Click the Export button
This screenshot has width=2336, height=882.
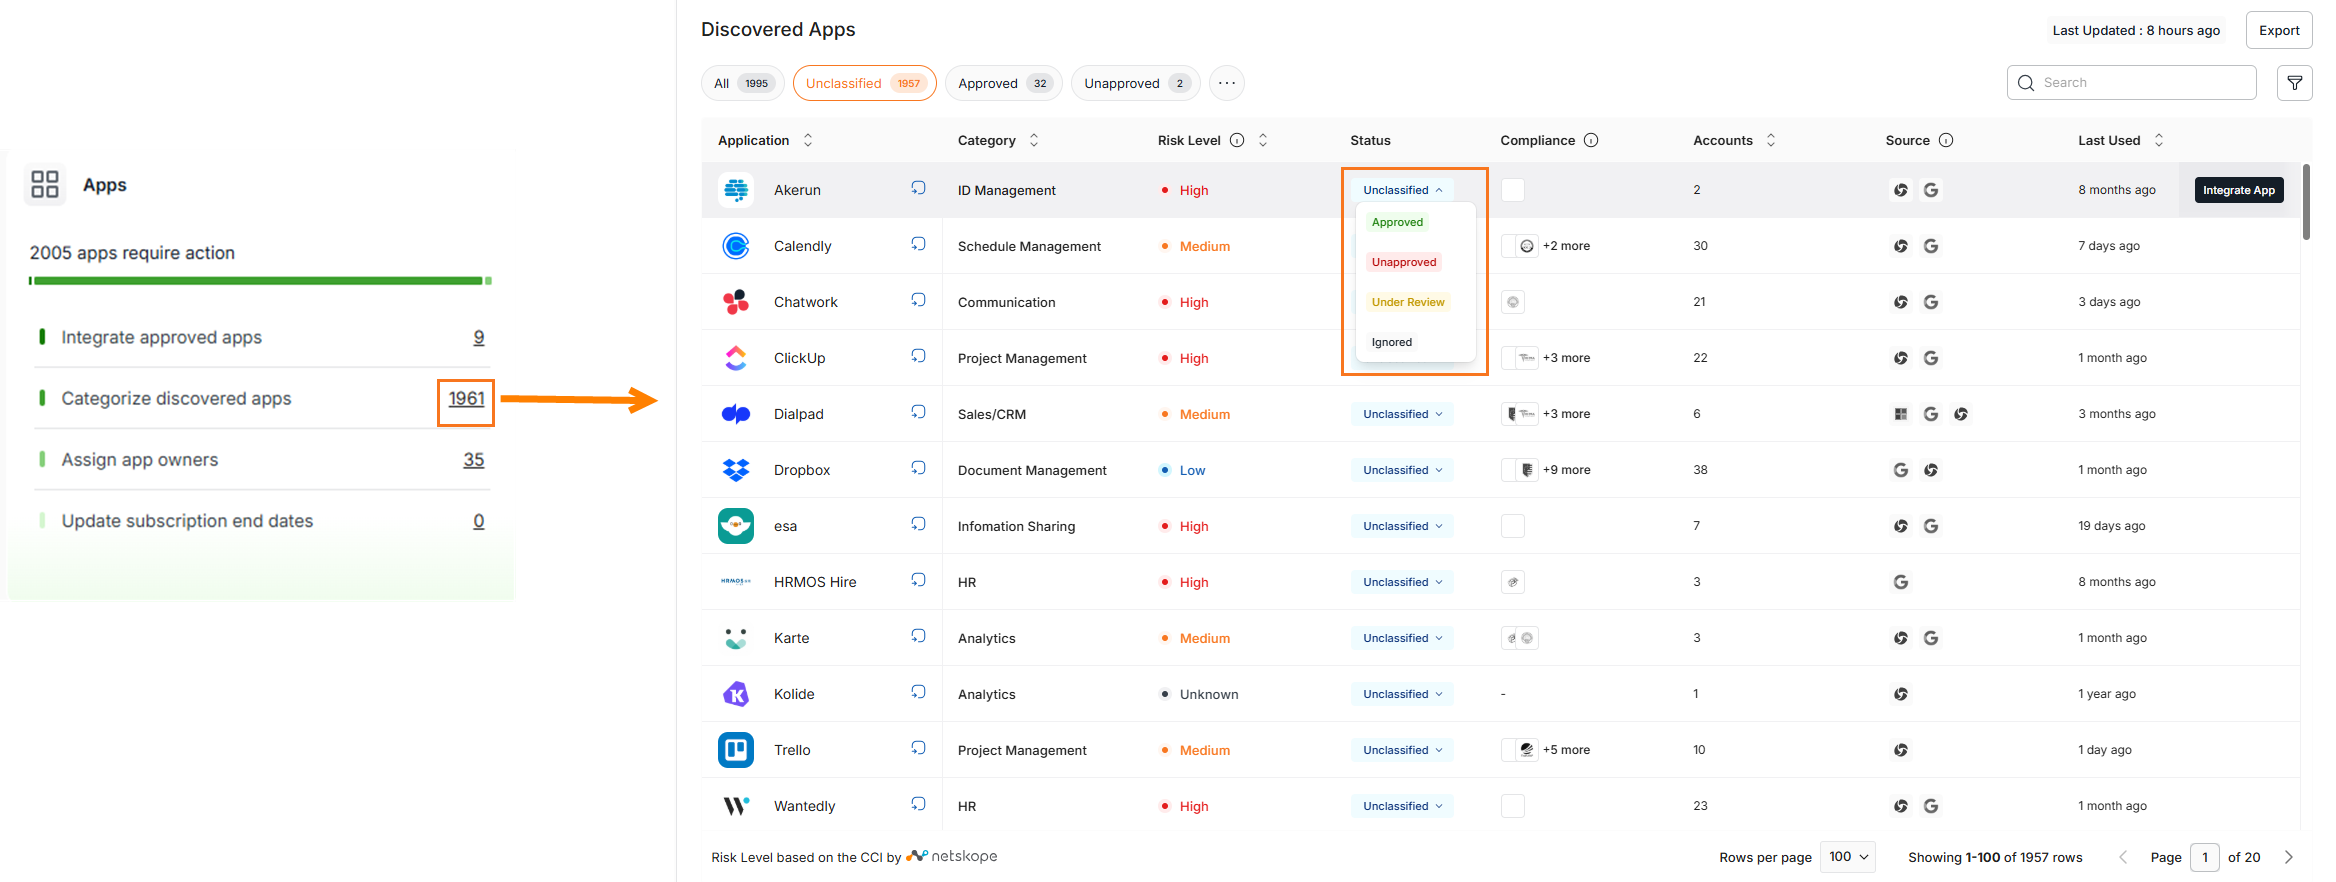2279,30
